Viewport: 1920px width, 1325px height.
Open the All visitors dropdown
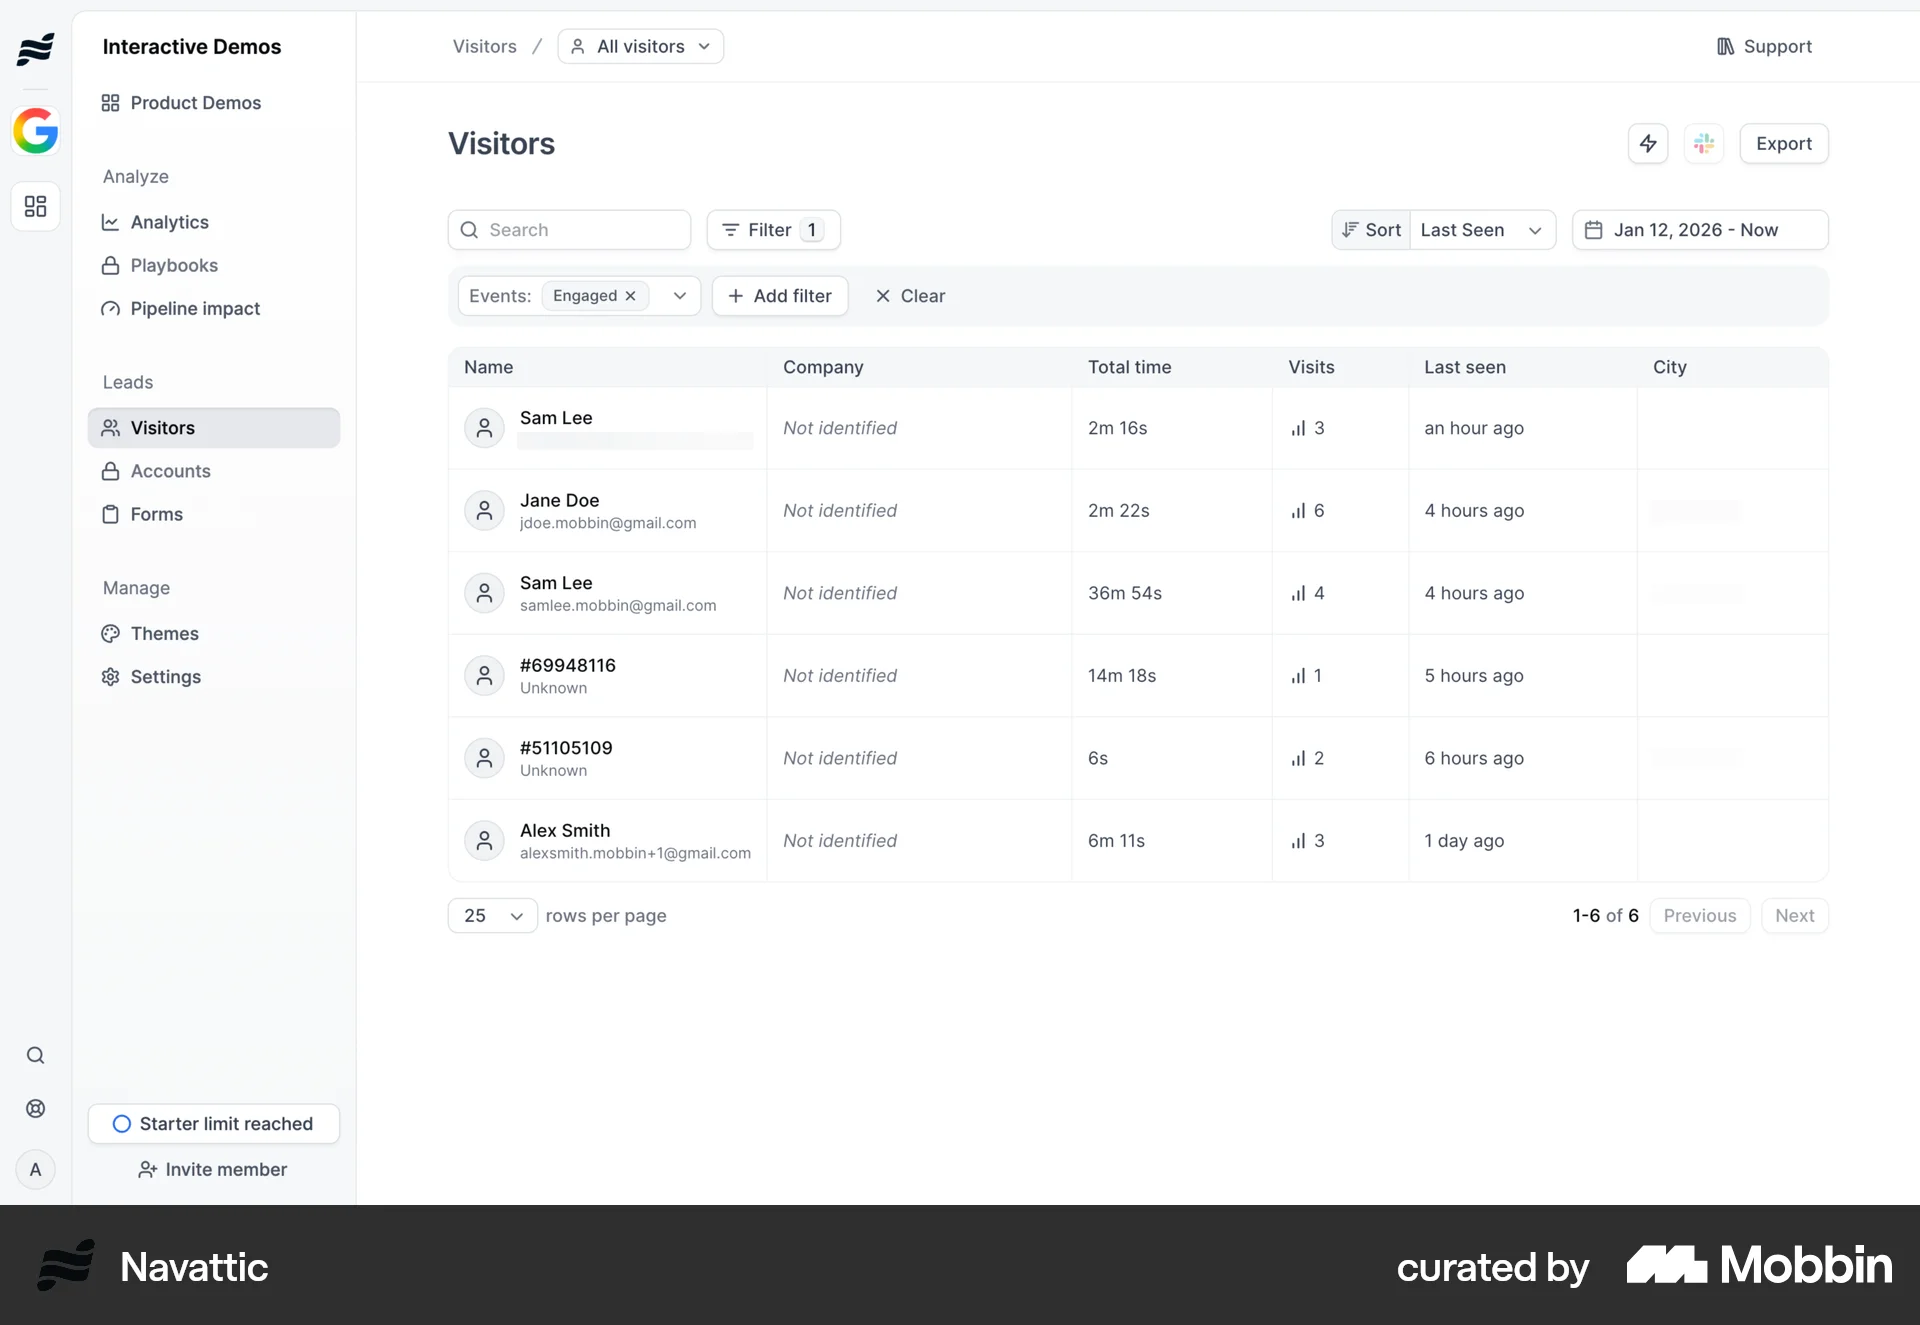point(640,46)
